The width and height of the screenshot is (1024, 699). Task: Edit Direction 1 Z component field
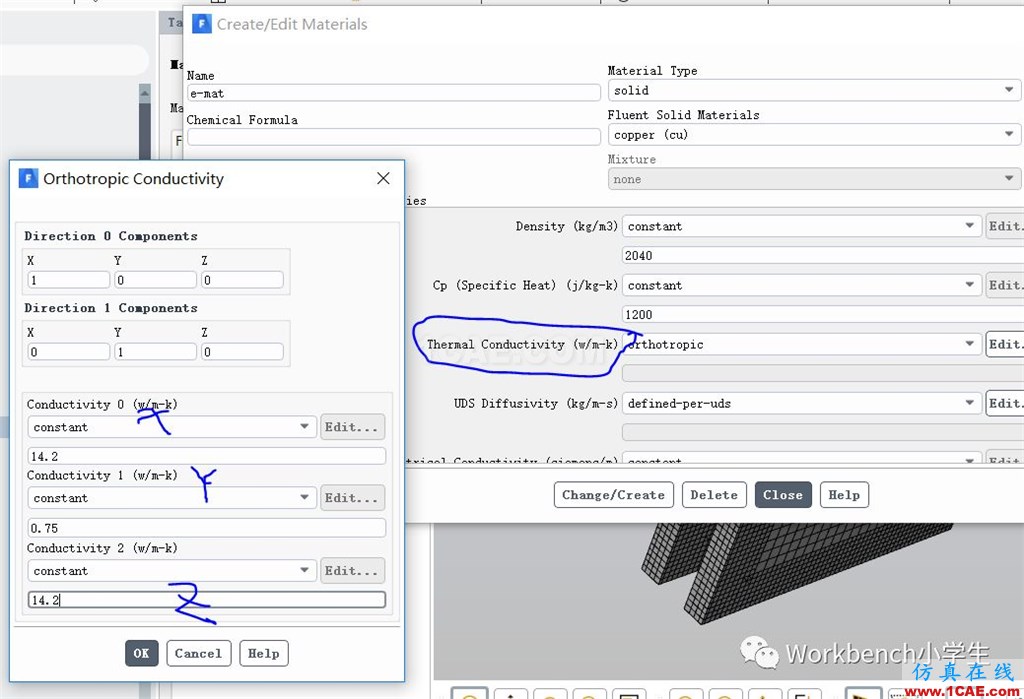[x=242, y=352]
